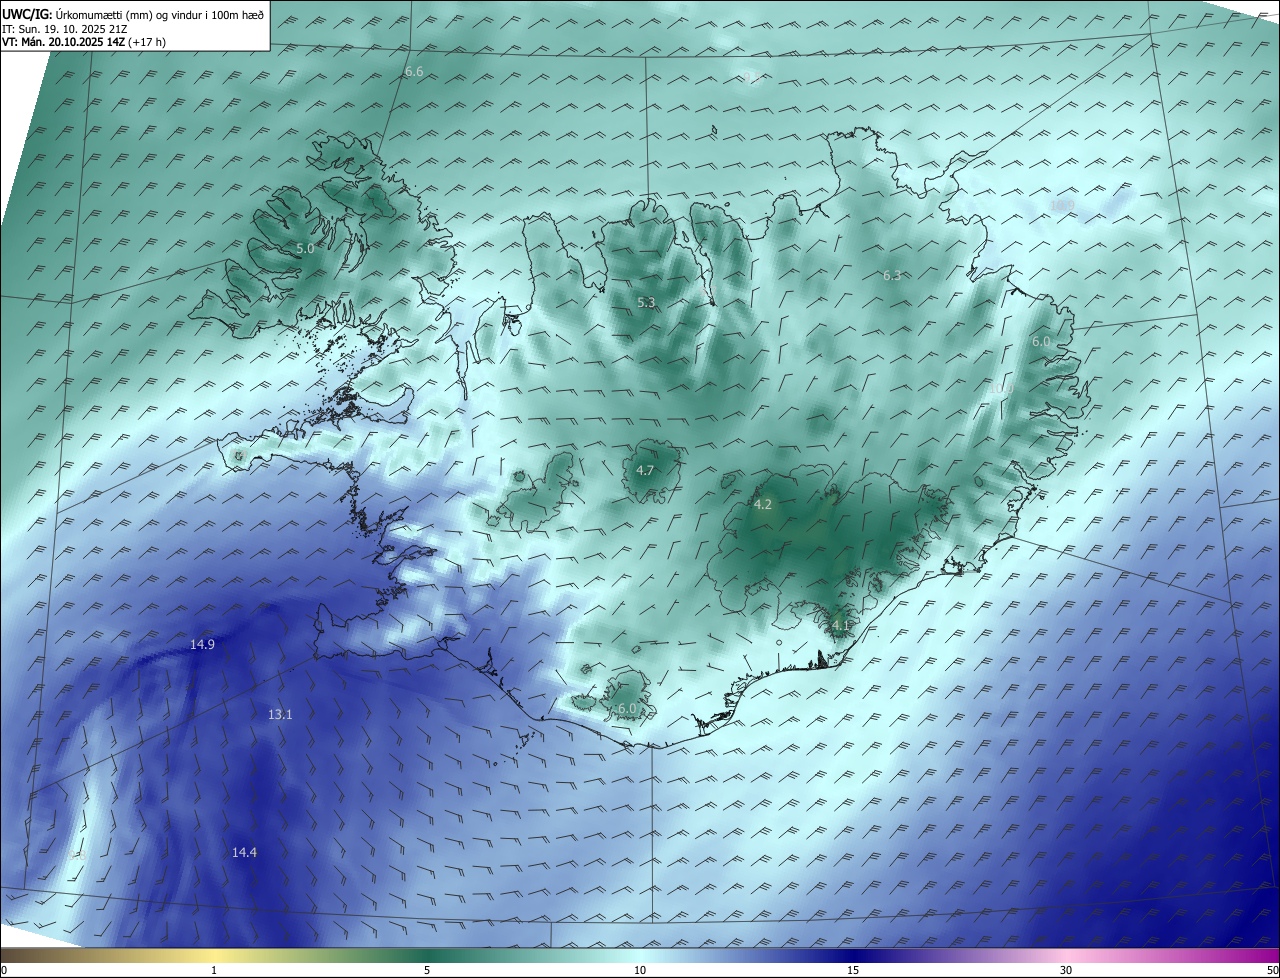Image resolution: width=1280 pixels, height=978 pixels.
Task: Click the '5.0' value over the Westfjords
Action: click(305, 248)
